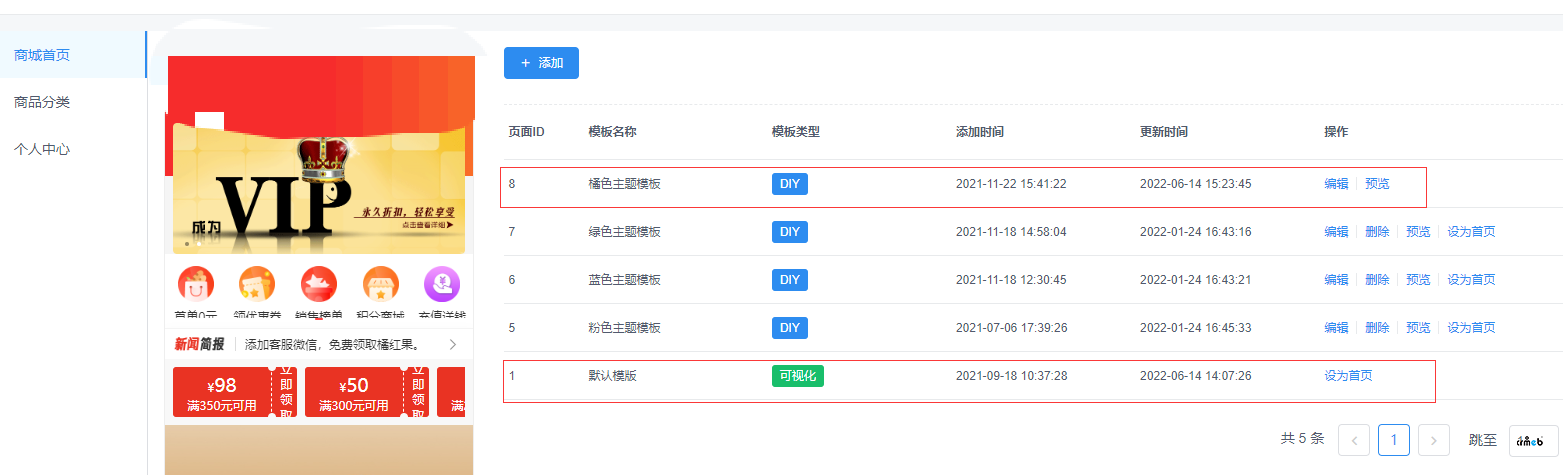Viewport: 1563px width, 475px height.
Task: Click 预览 for 橘色主题模板
Action: (x=1377, y=184)
